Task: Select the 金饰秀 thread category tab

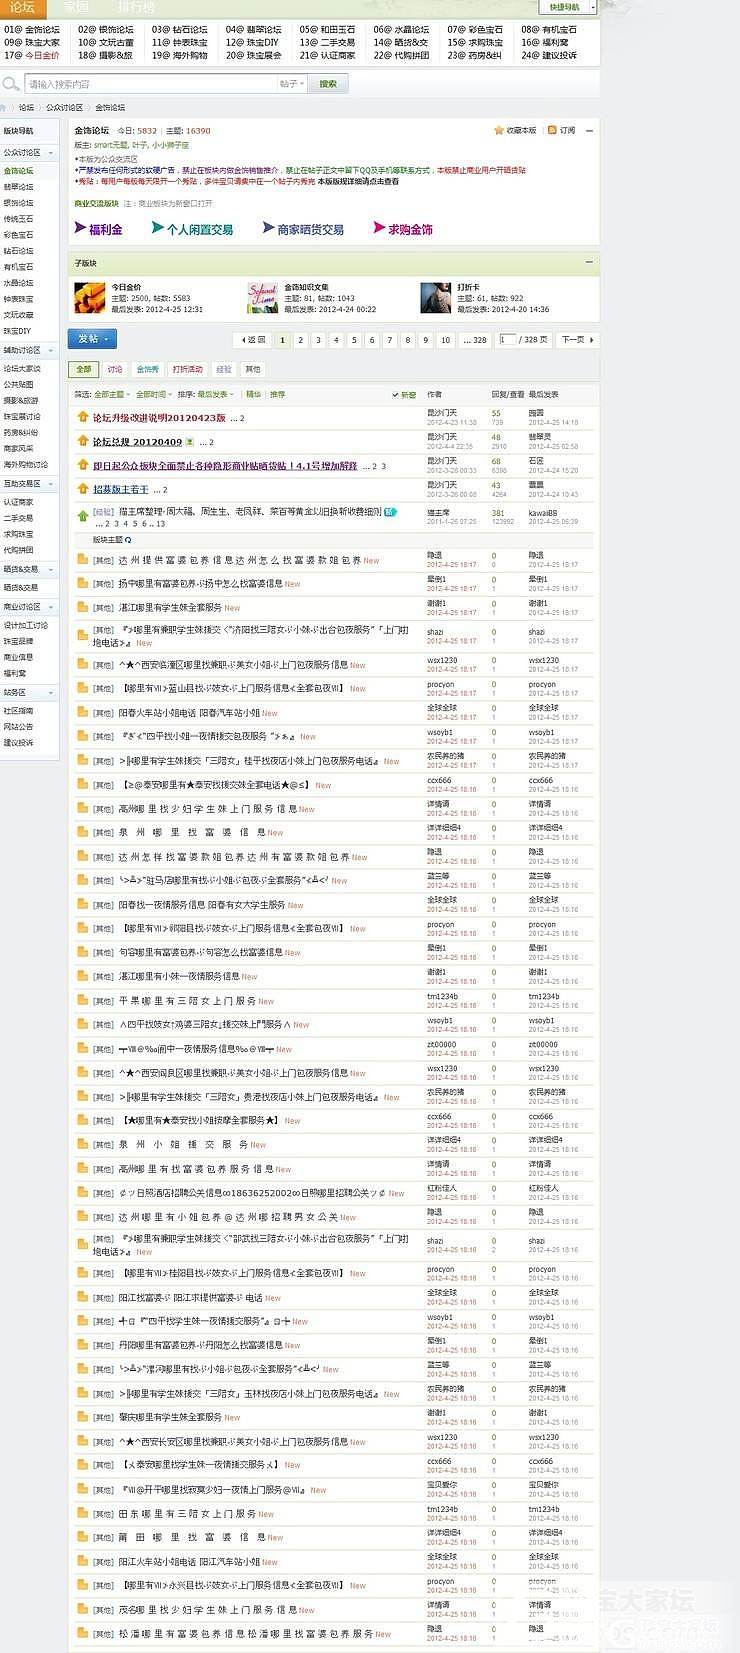Action: pos(148,369)
